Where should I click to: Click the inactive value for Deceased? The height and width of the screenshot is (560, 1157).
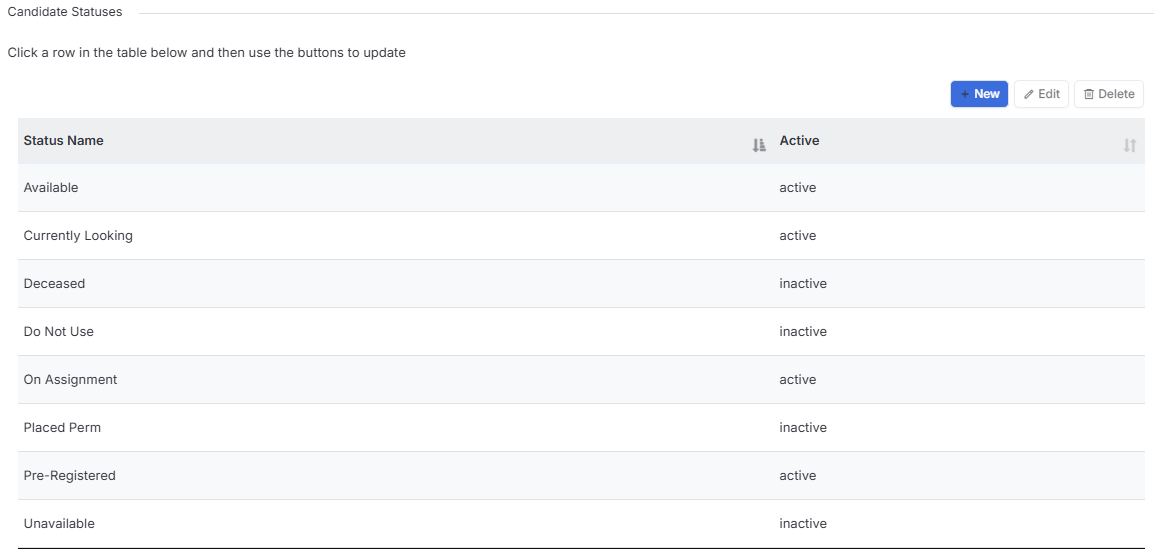click(803, 283)
